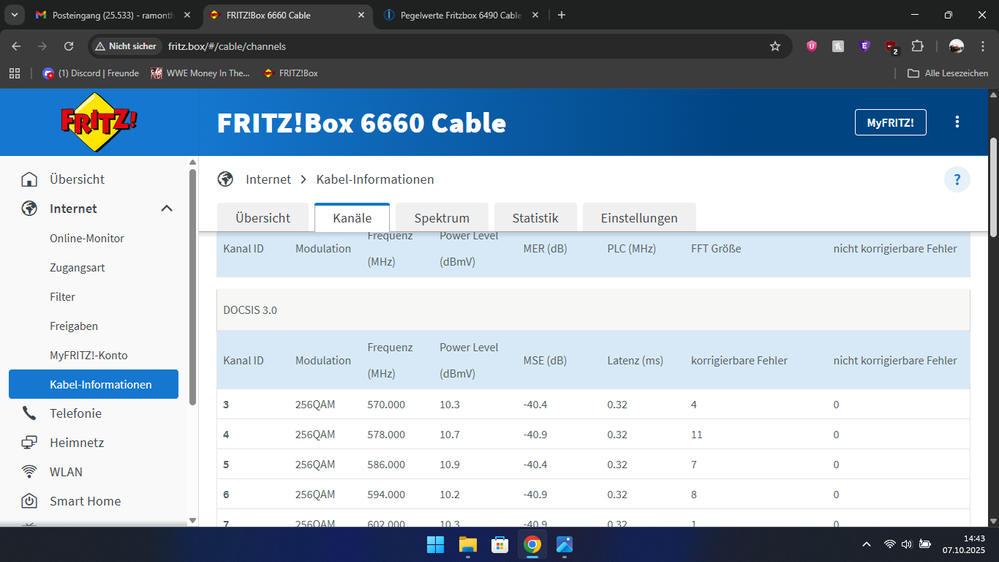The width and height of the screenshot is (999, 562).
Task: Open the volume tray icon
Action: [x=907, y=545]
